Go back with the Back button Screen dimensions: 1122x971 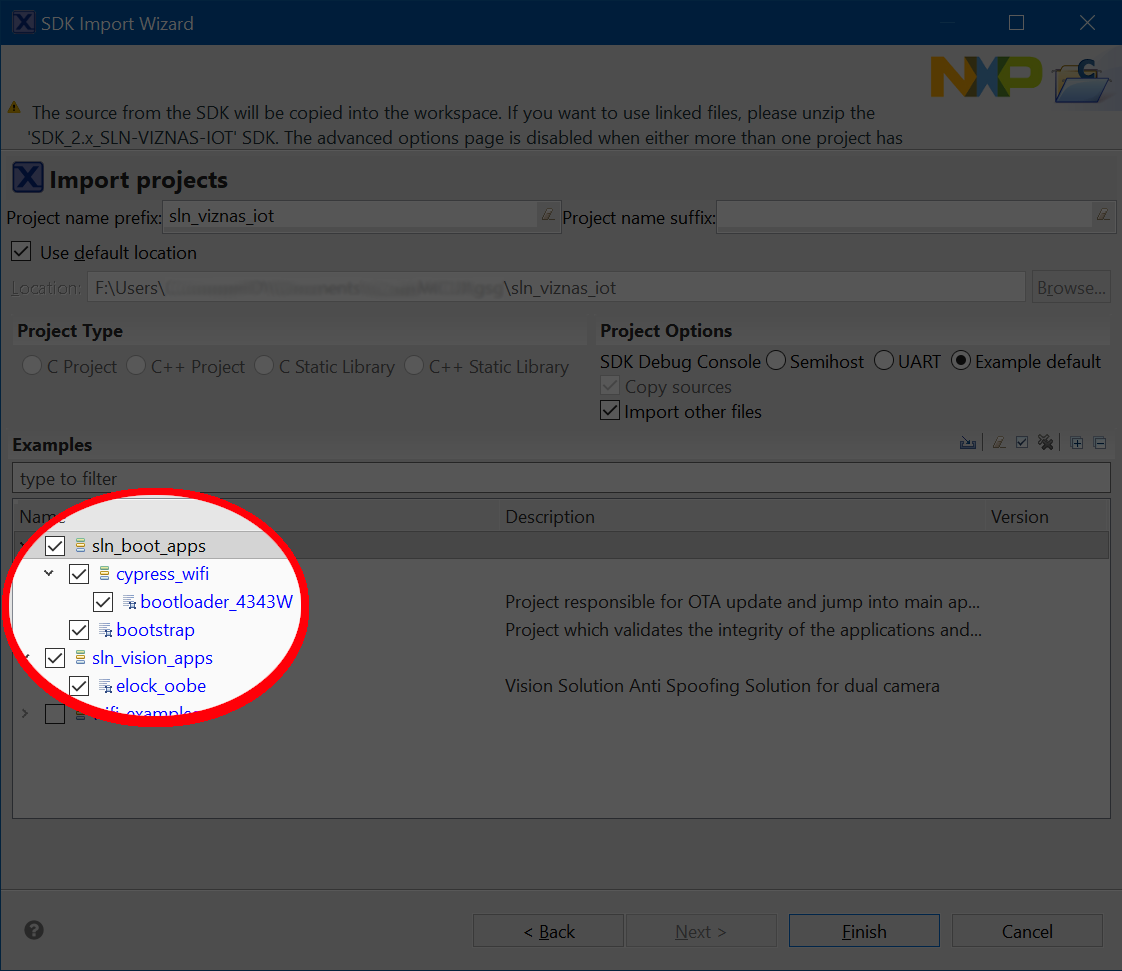(548, 931)
